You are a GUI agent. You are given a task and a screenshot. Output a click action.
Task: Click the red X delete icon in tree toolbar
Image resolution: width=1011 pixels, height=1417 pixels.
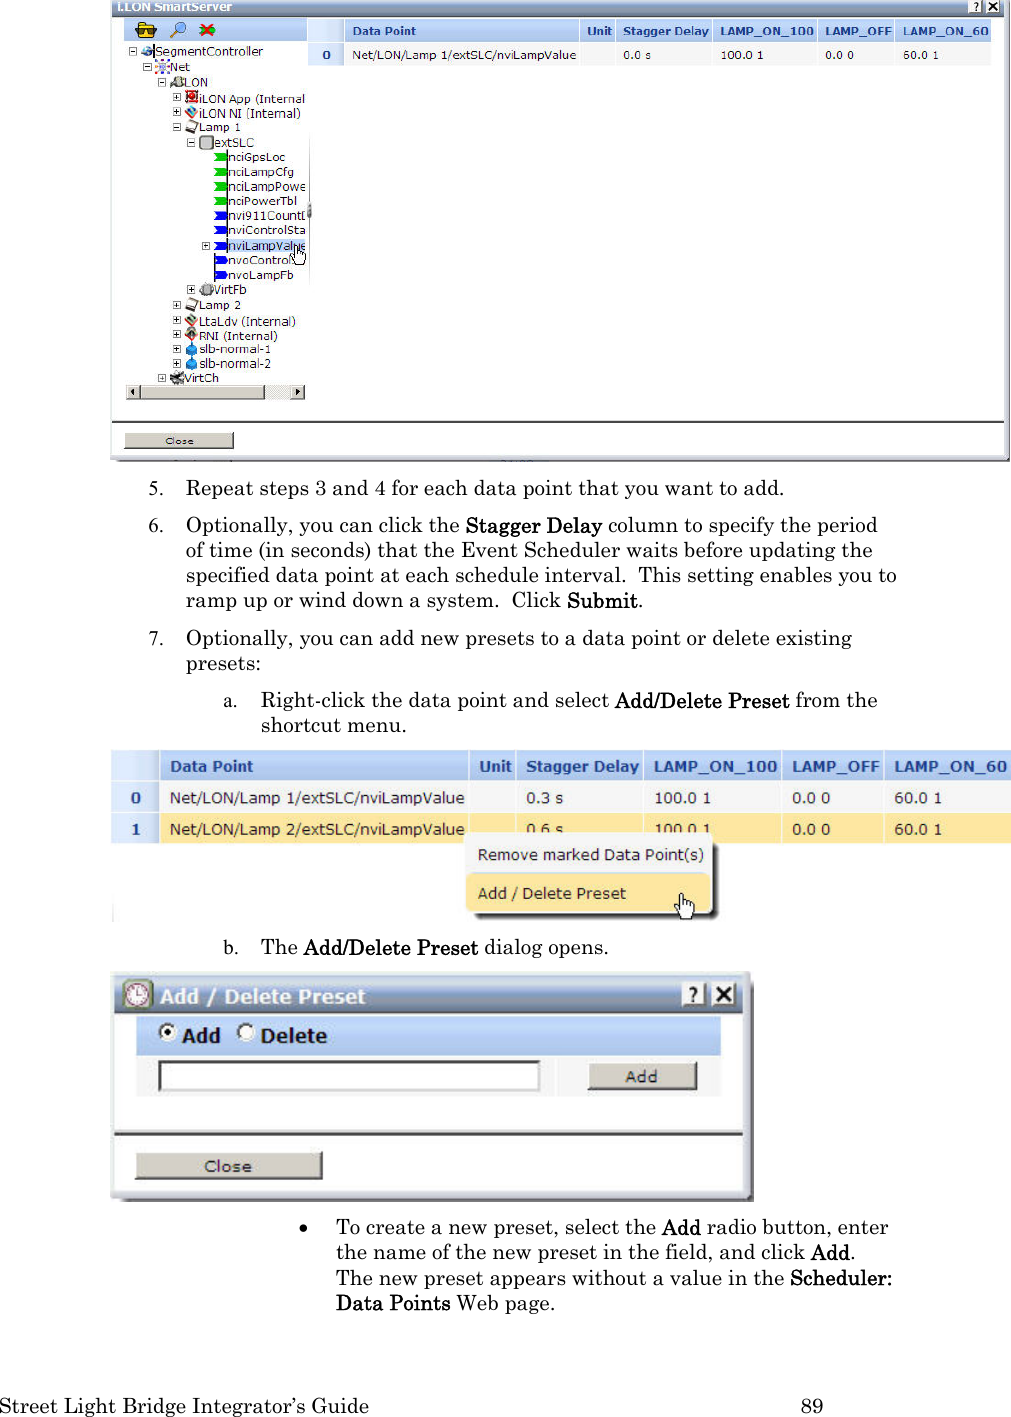coord(207,30)
